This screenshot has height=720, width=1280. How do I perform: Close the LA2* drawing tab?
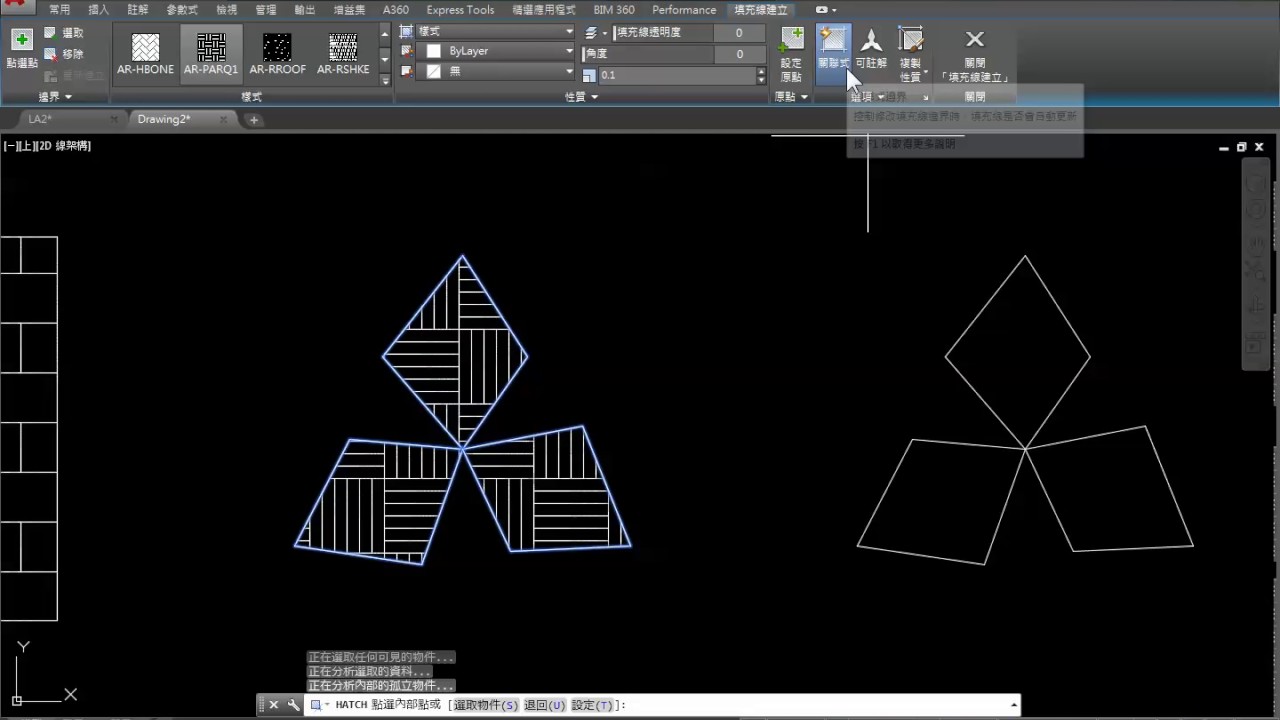tap(114, 119)
